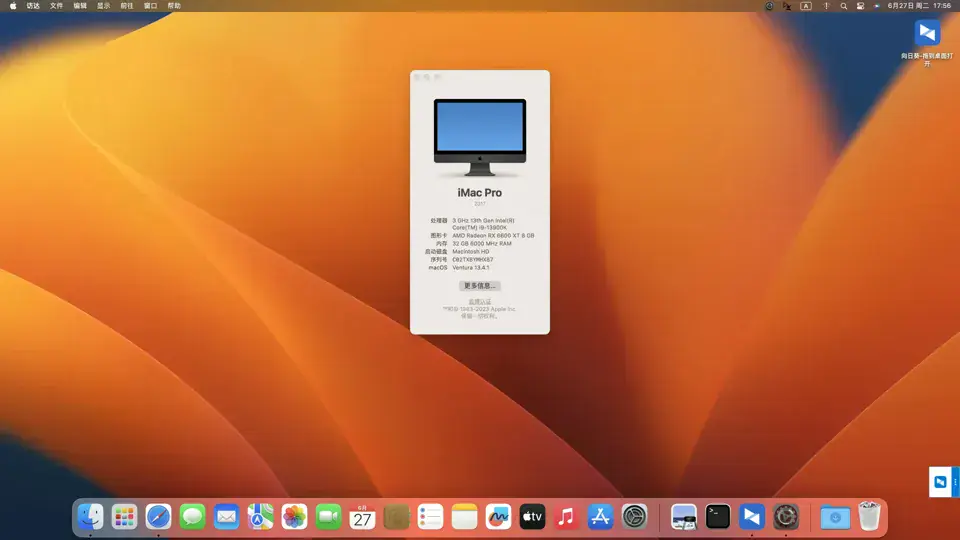
Task: Open Reminders from the Dock
Action: point(430,517)
